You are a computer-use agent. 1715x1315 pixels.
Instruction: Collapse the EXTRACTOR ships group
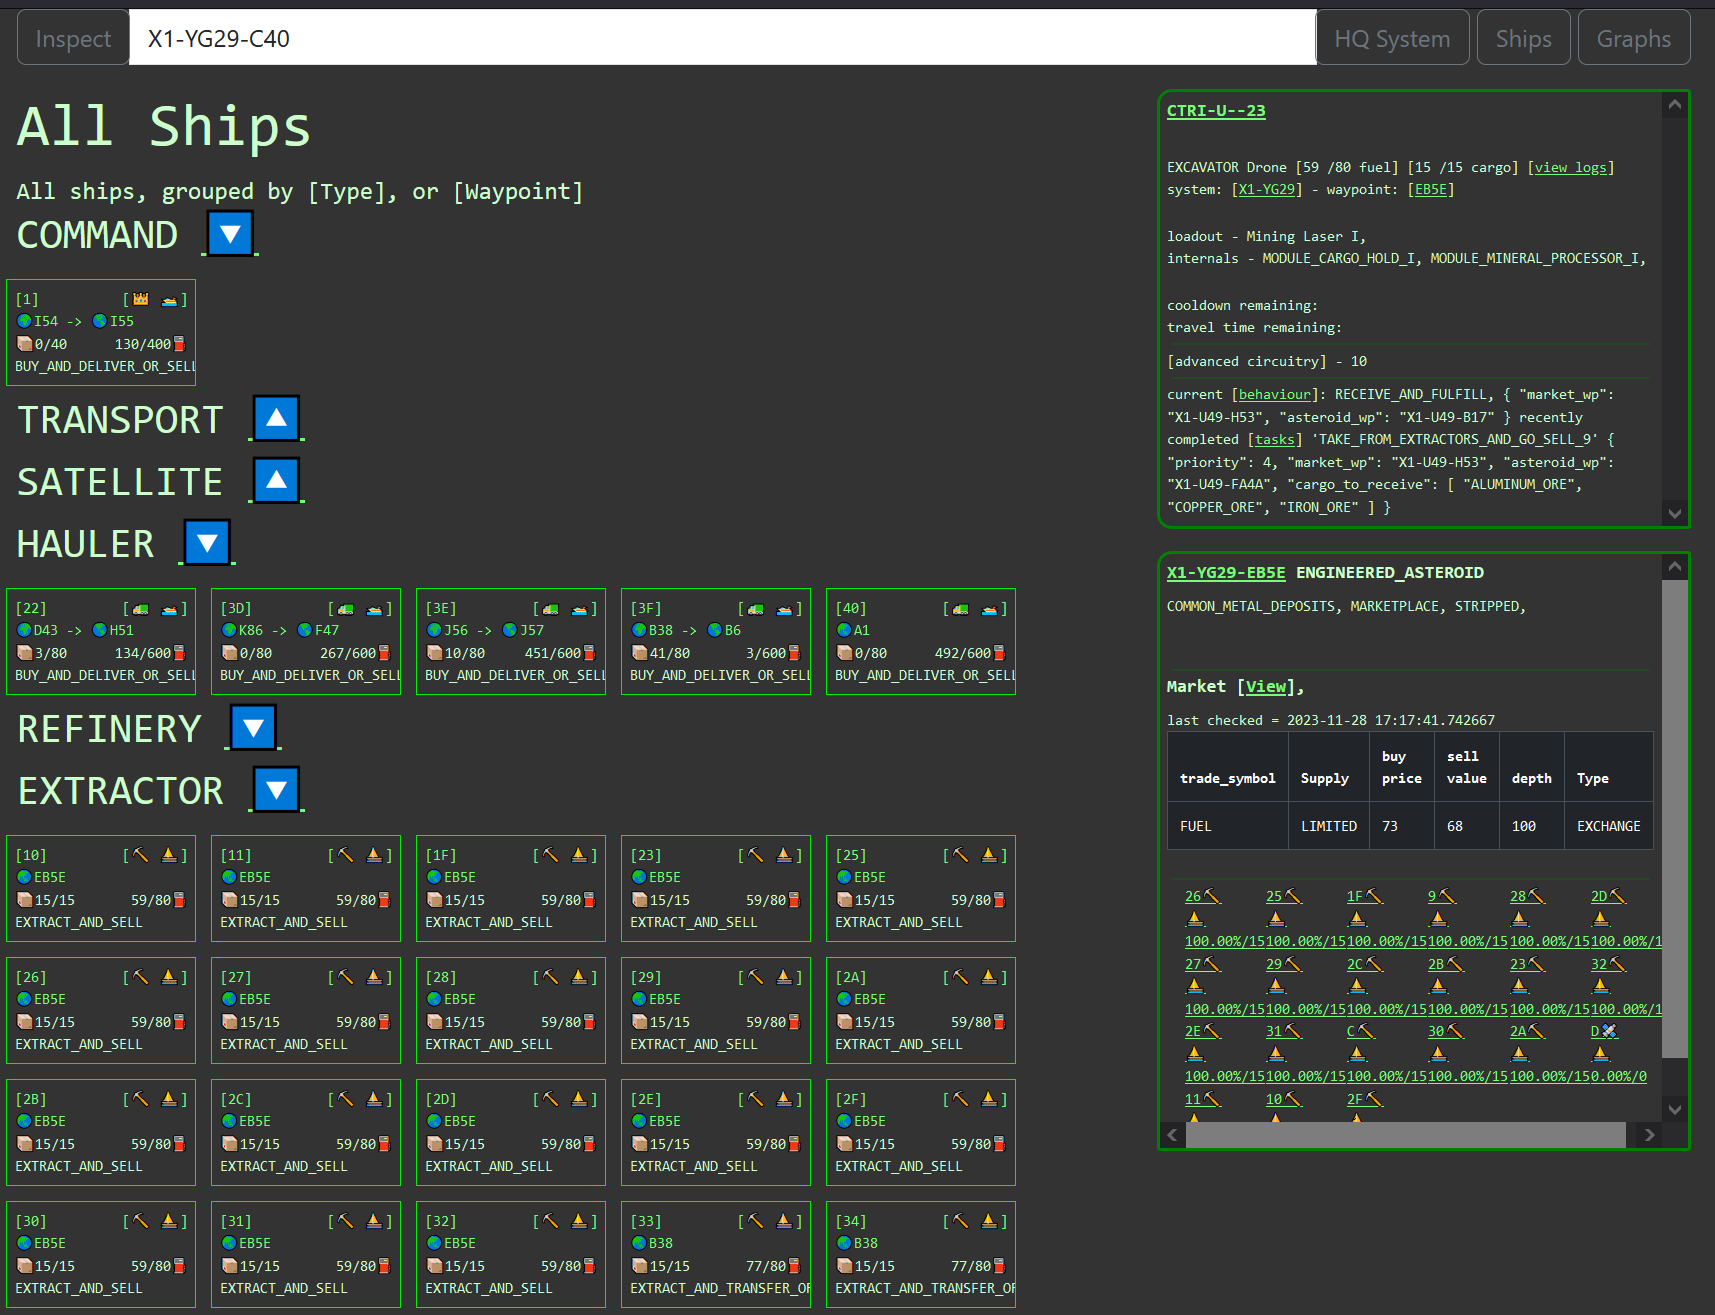click(x=276, y=789)
